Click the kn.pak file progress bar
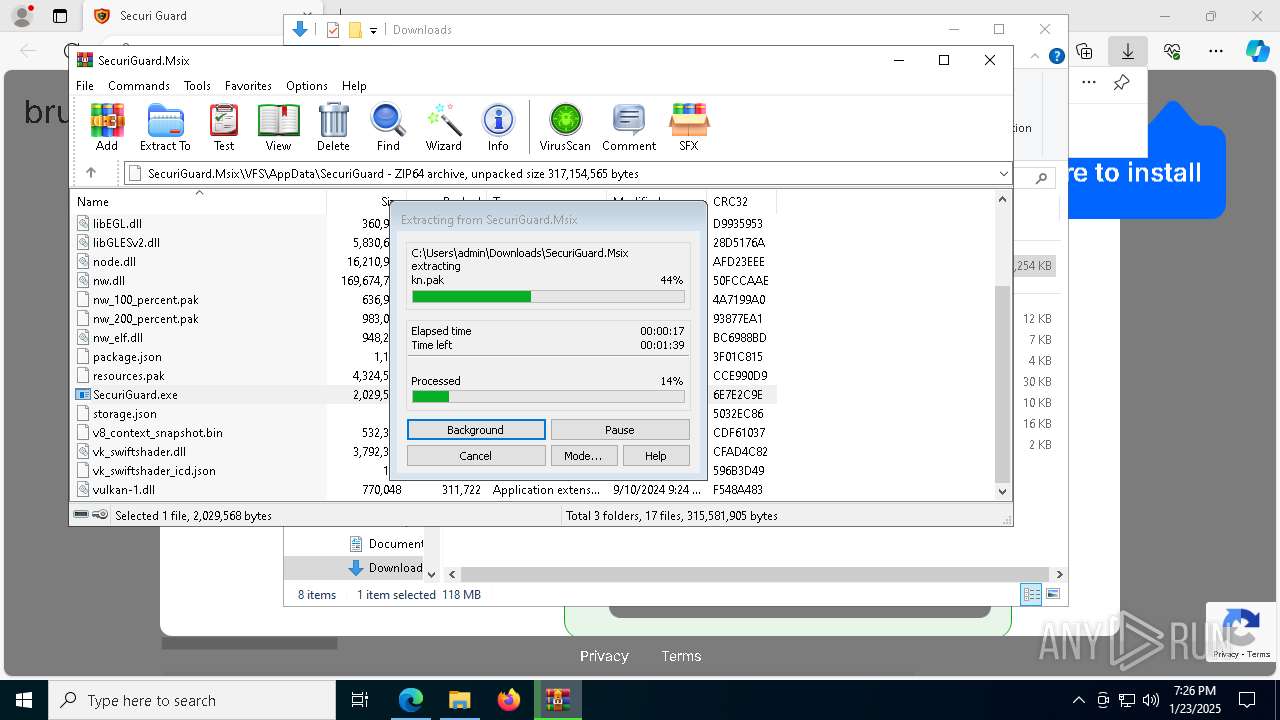Screen dimensions: 1280x720 coord(548,296)
